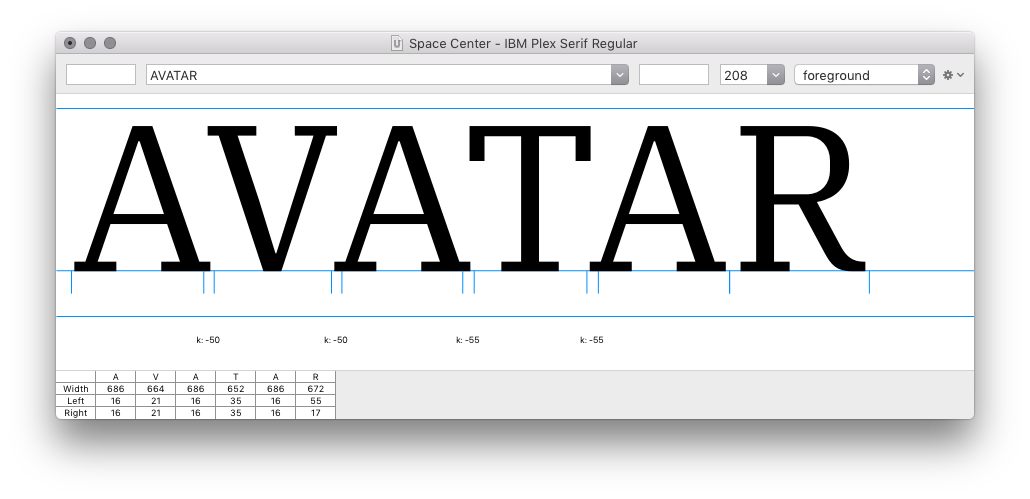Click the Width row header
This screenshot has height=499, width=1030.
(x=76, y=389)
